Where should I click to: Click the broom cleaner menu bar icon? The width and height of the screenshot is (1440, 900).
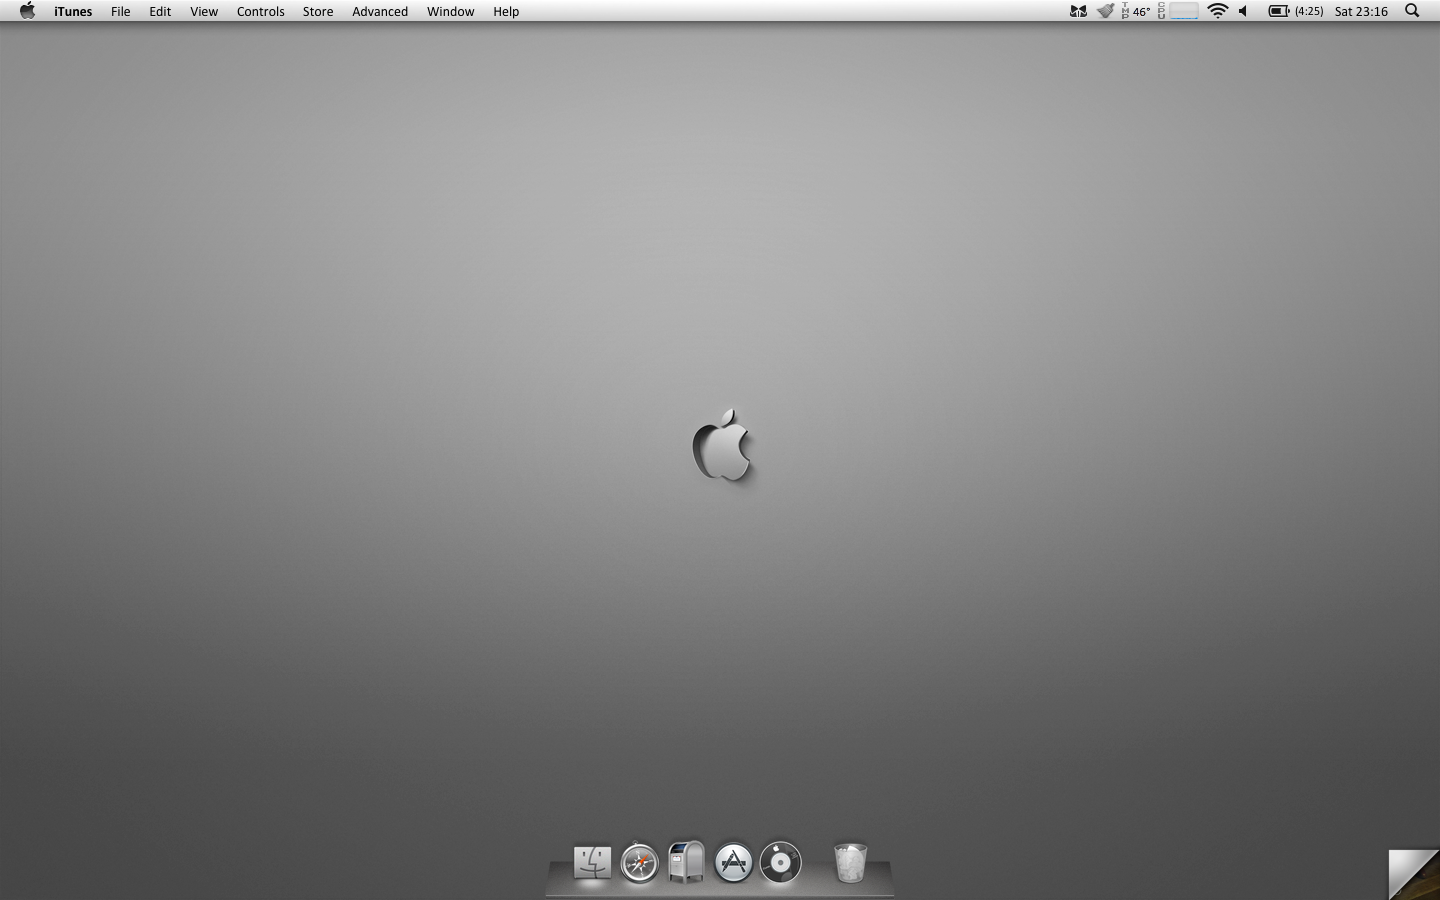point(1105,11)
